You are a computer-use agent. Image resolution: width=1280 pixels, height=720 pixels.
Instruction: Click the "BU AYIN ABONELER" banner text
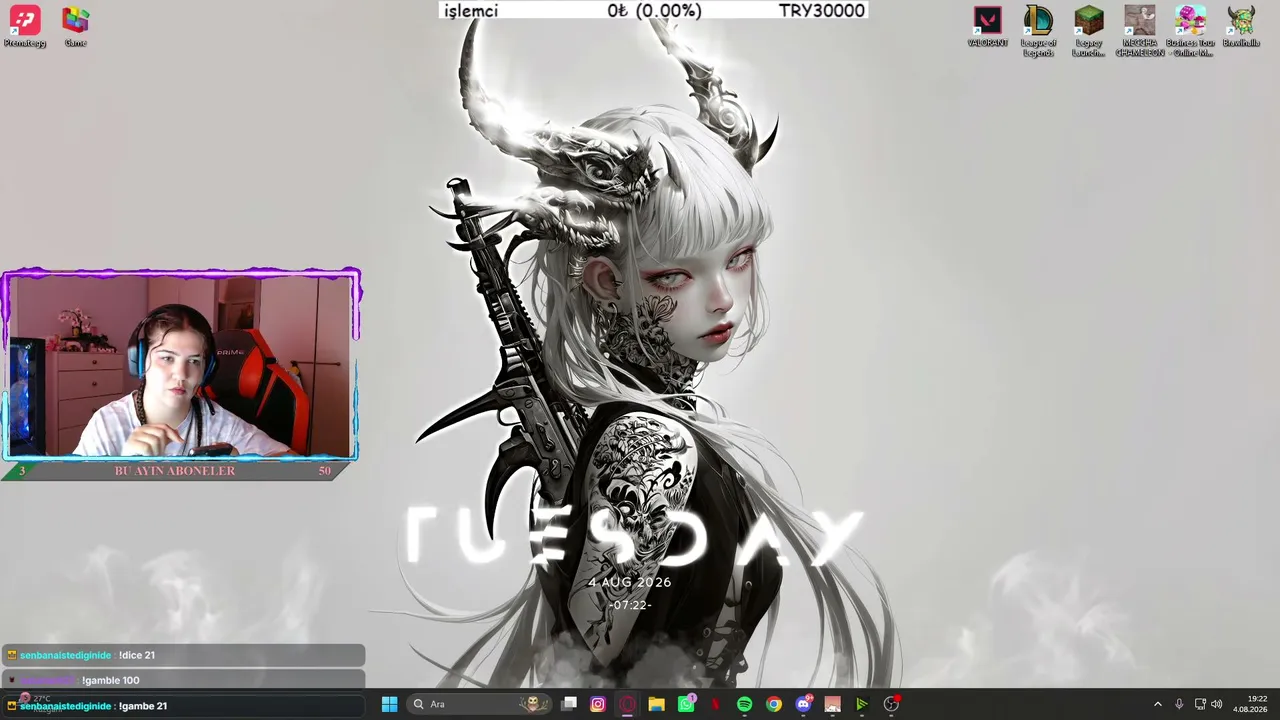click(175, 471)
